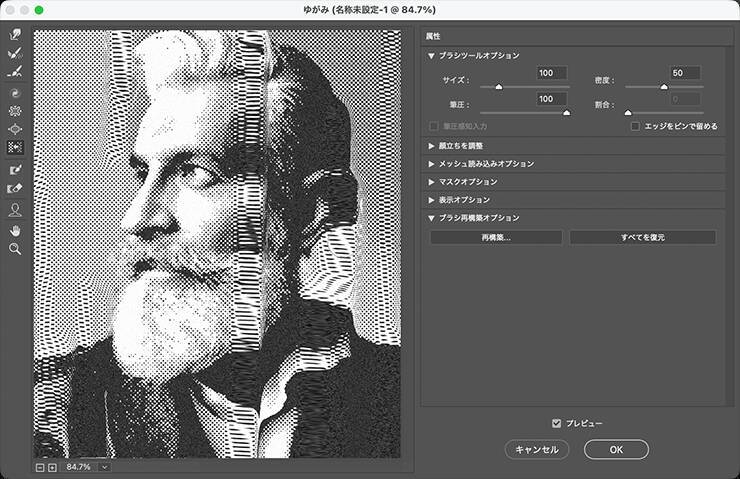Click the zoom out minus button
Viewport: 740px width, 479px height.
coord(40,467)
